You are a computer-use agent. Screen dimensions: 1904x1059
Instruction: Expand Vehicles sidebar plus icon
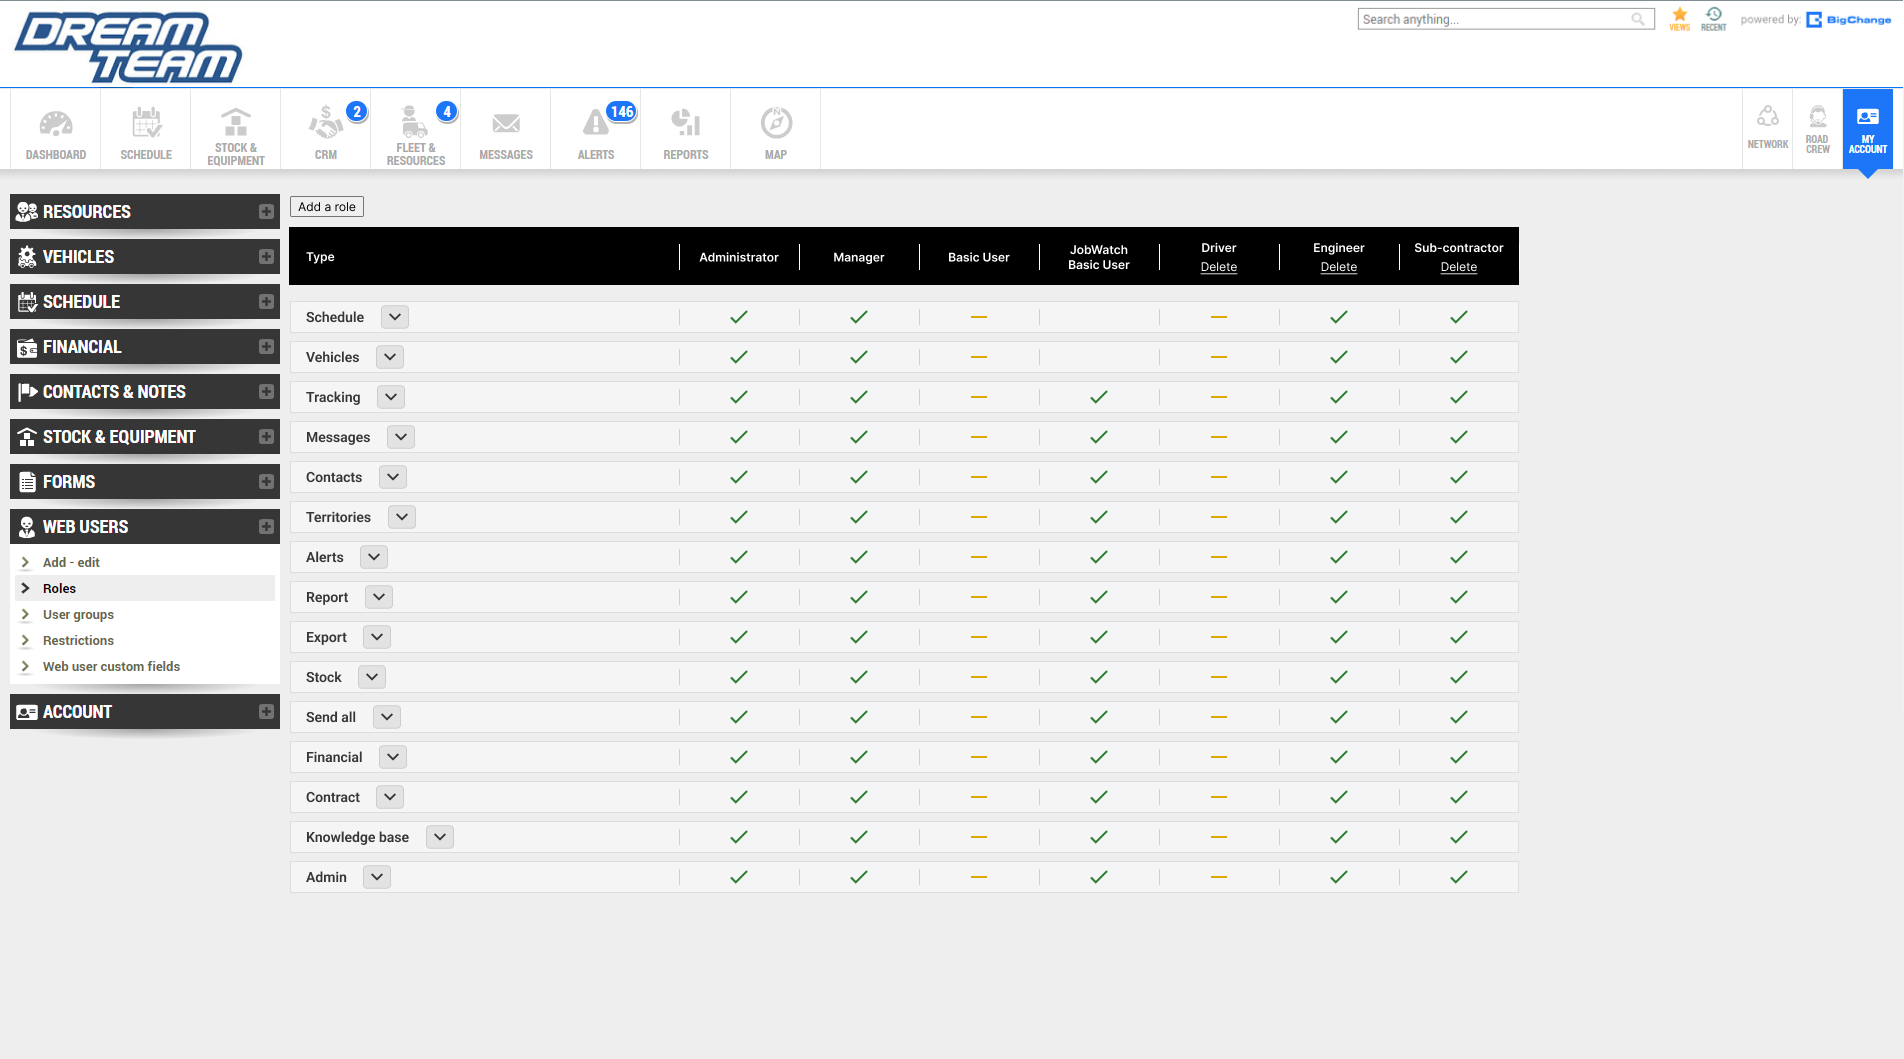[266, 257]
